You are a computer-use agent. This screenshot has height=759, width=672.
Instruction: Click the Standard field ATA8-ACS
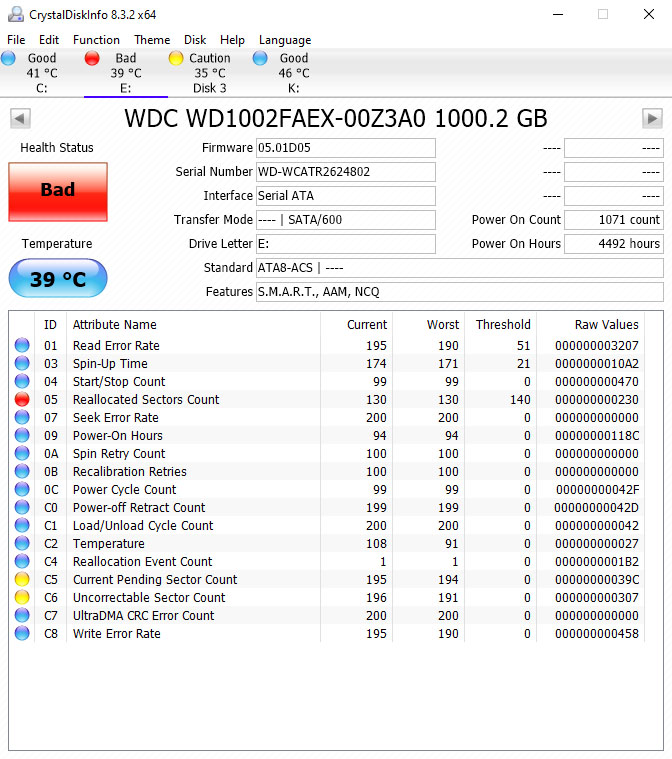click(x=459, y=268)
